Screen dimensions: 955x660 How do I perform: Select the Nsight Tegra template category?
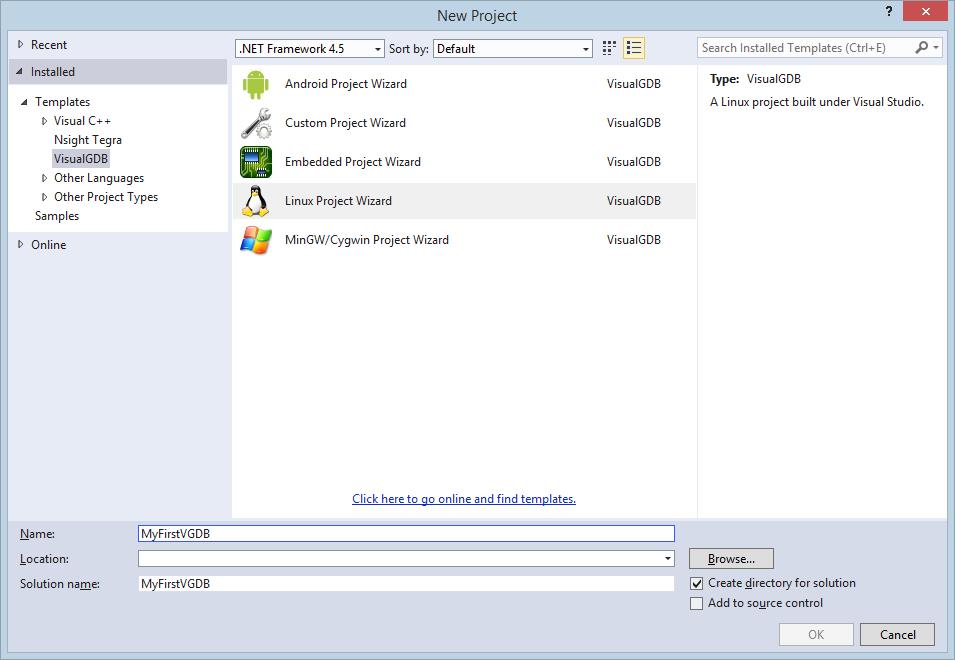click(88, 140)
